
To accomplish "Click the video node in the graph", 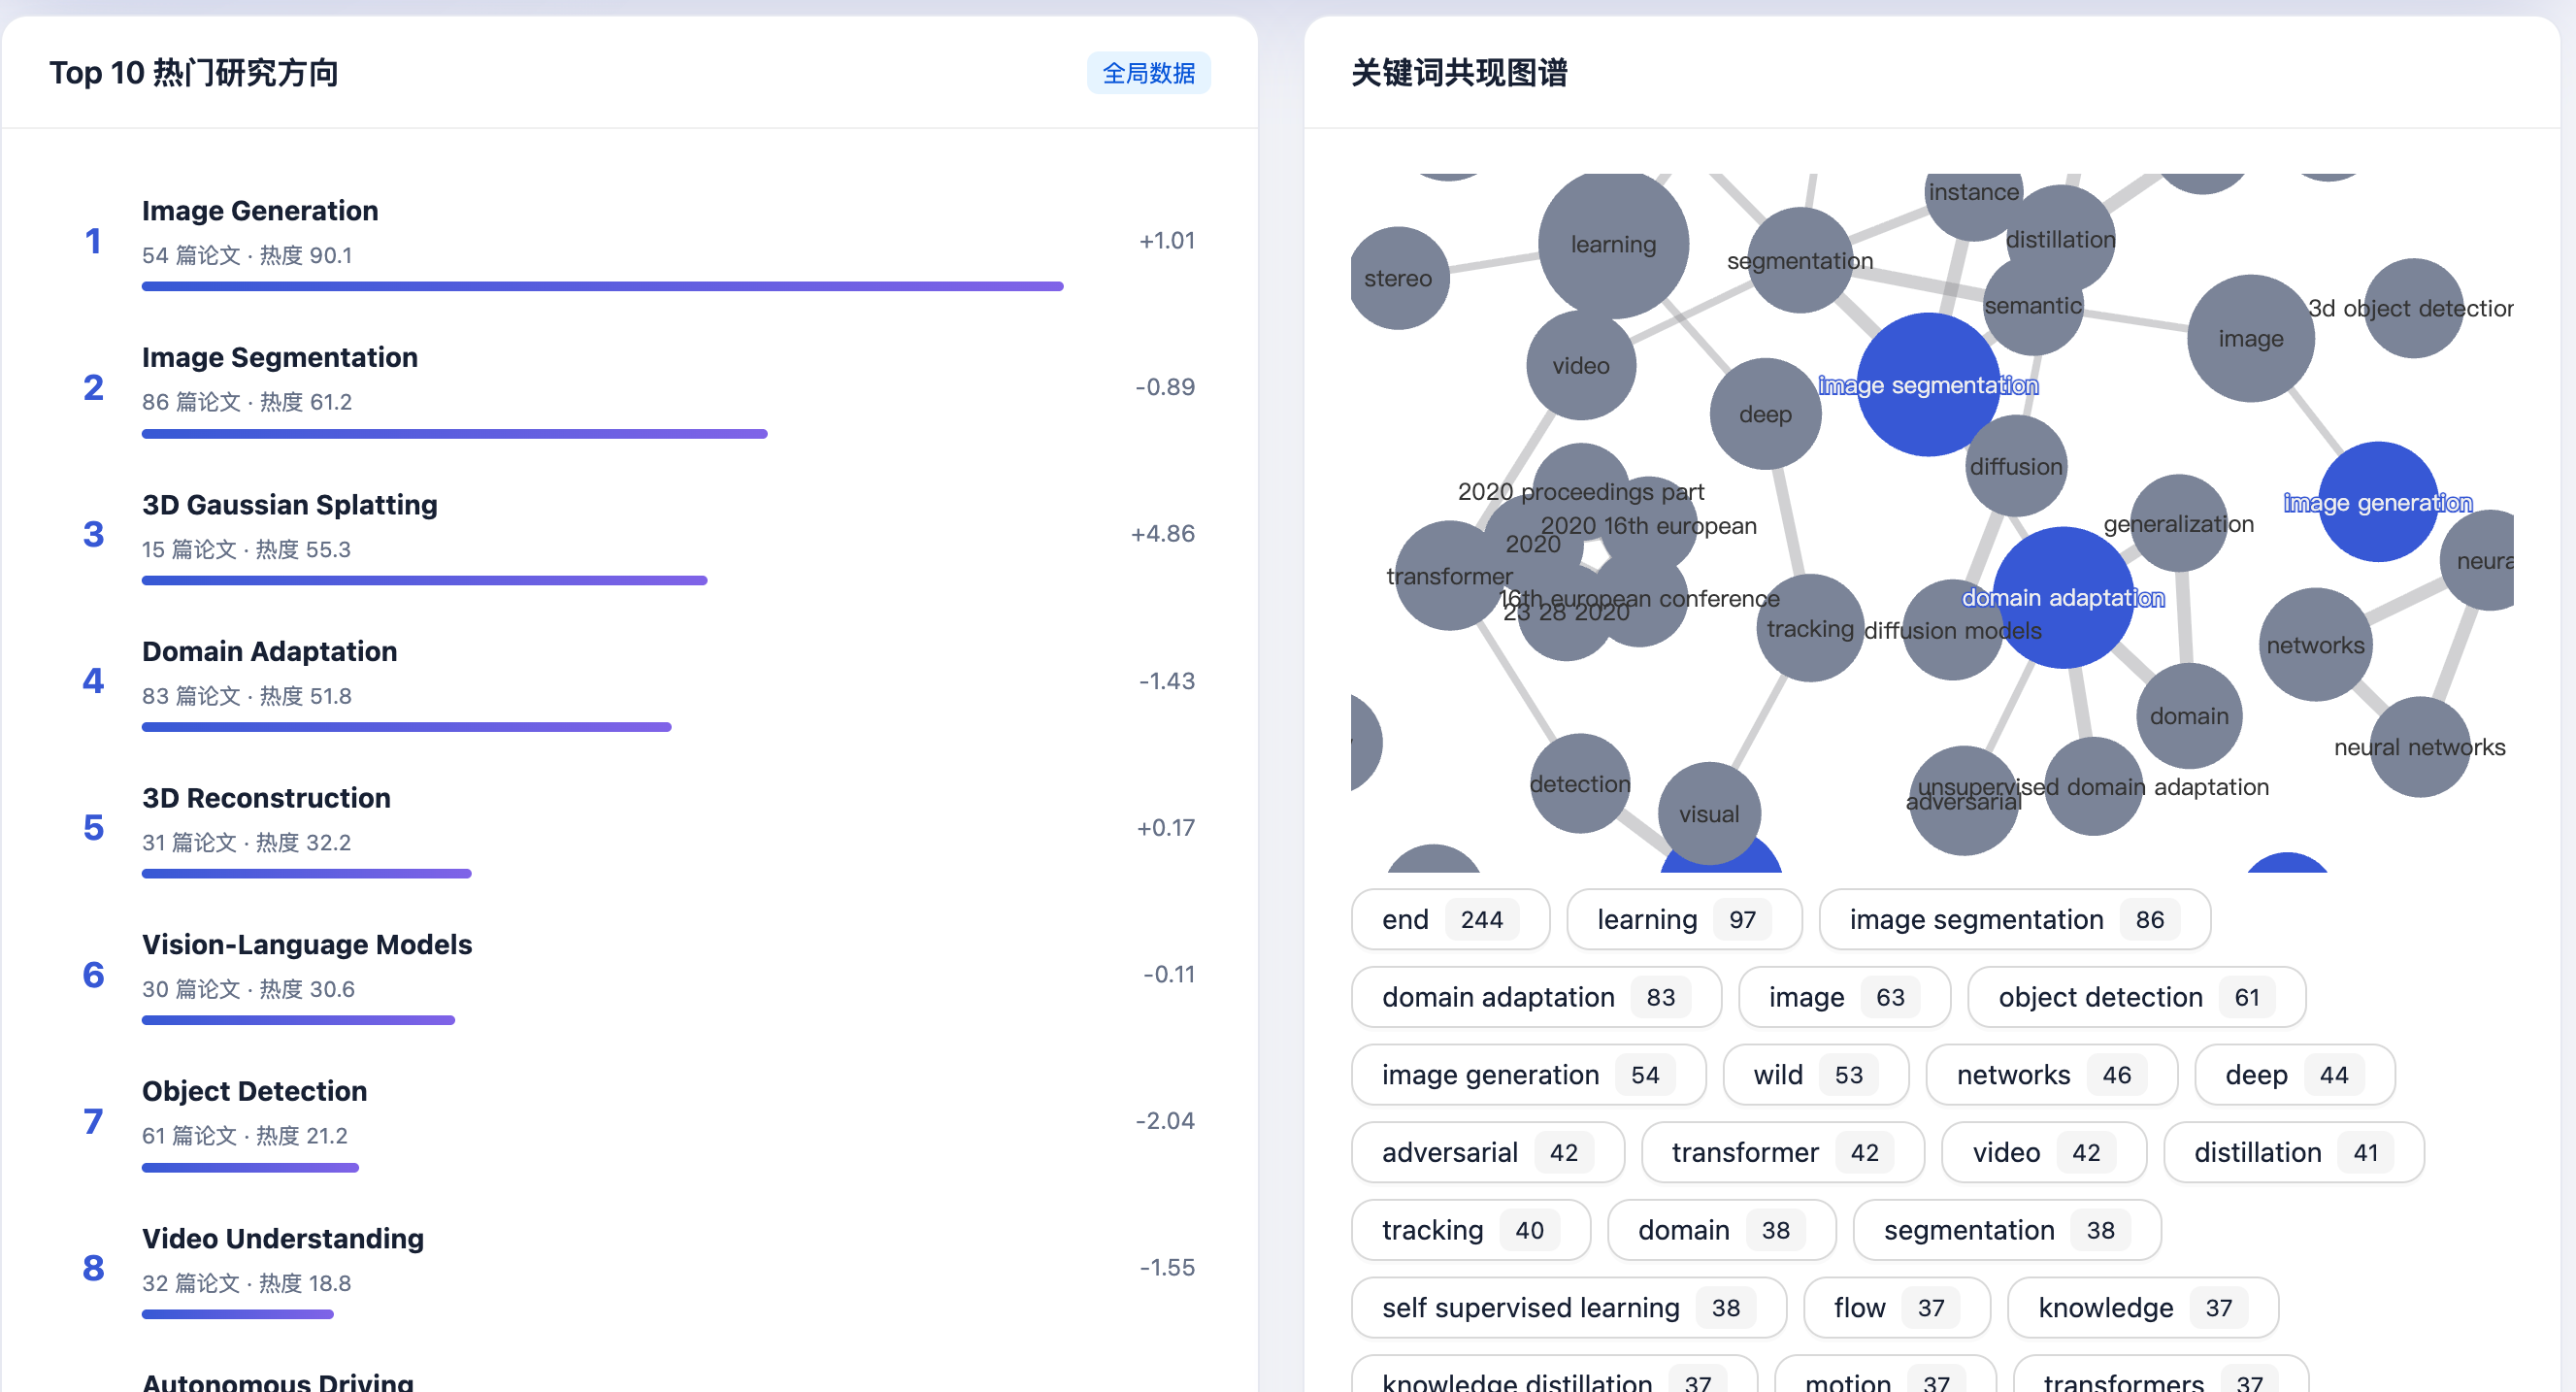I will (x=1581, y=366).
